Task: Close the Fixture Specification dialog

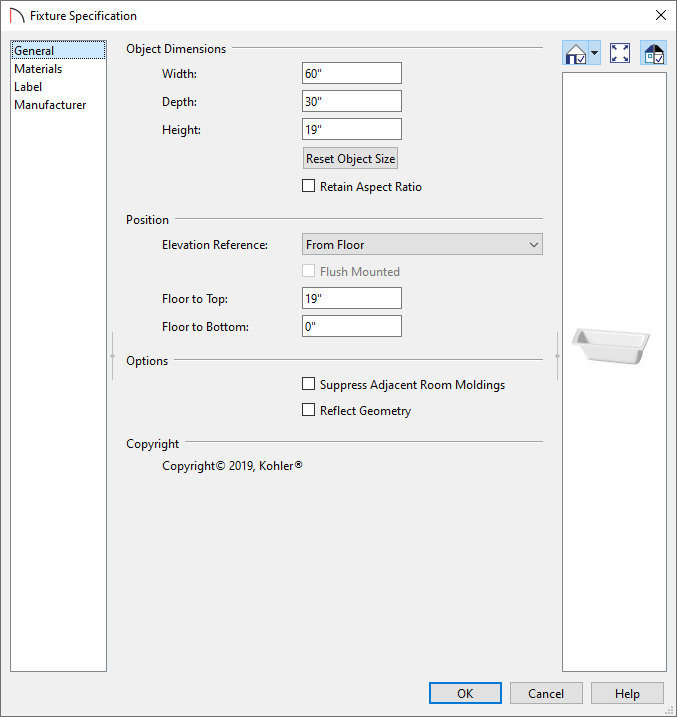Action: click(661, 15)
